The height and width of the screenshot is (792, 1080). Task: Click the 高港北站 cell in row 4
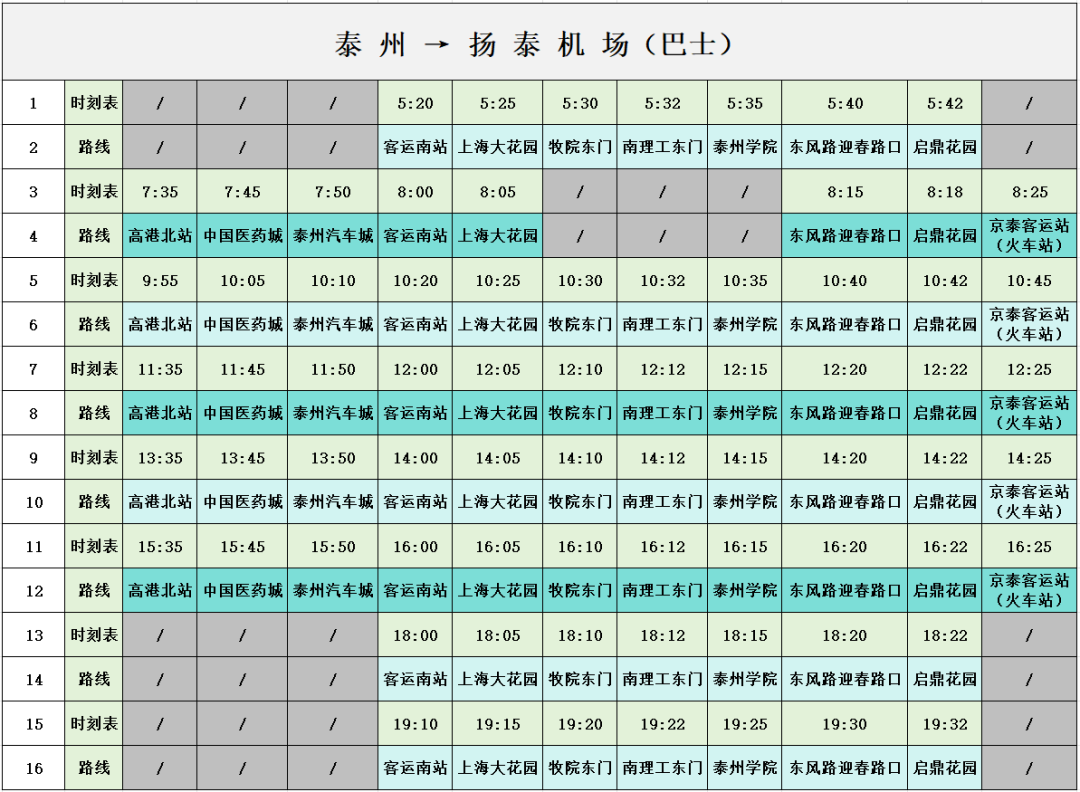(x=159, y=235)
